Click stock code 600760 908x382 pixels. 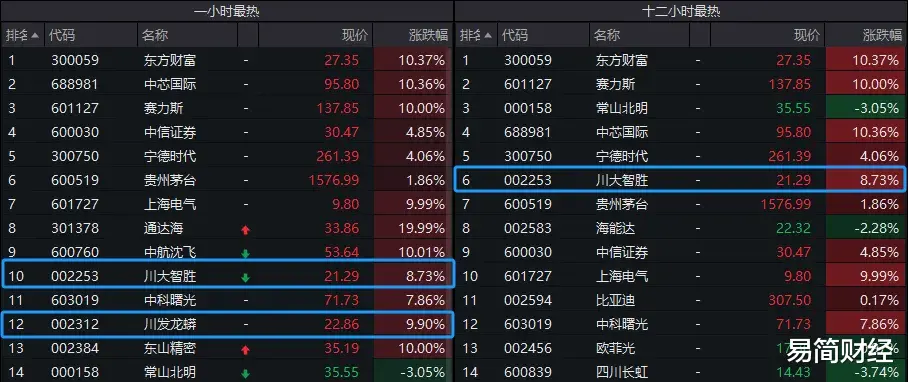(75, 252)
